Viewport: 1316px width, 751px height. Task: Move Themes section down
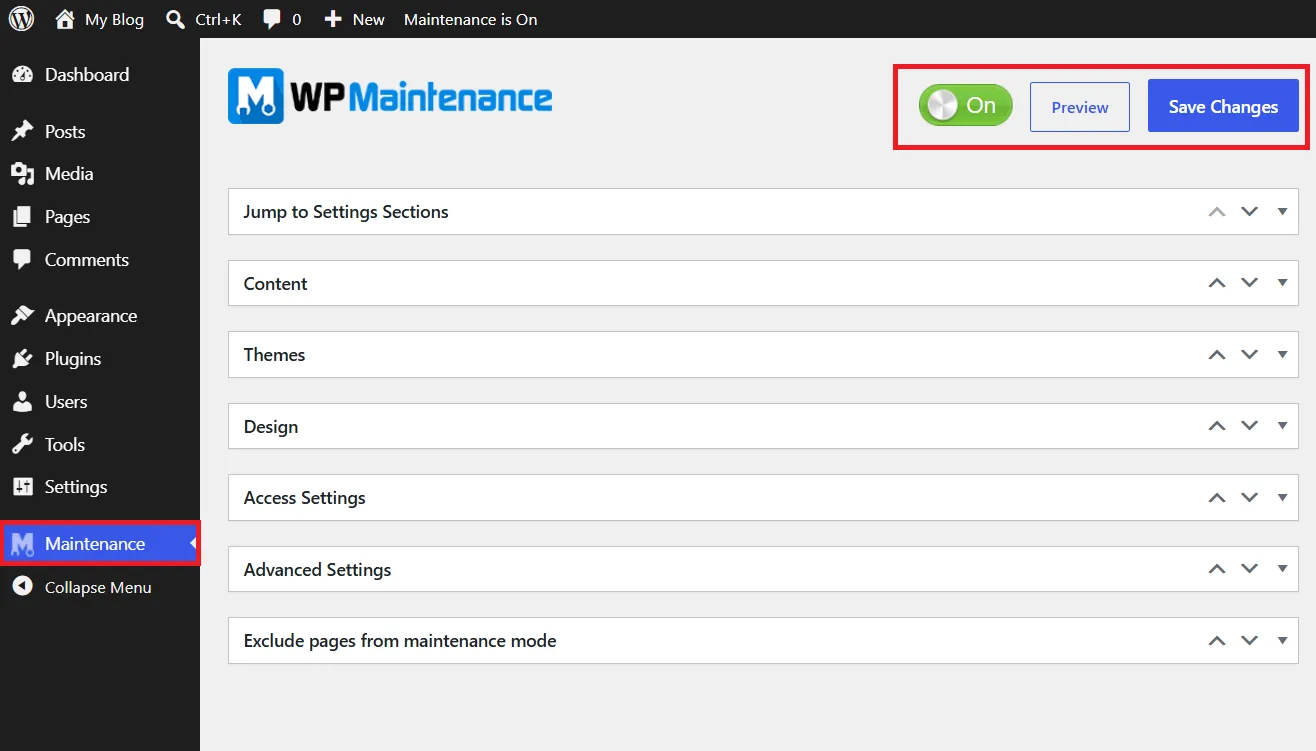[x=1249, y=354]
